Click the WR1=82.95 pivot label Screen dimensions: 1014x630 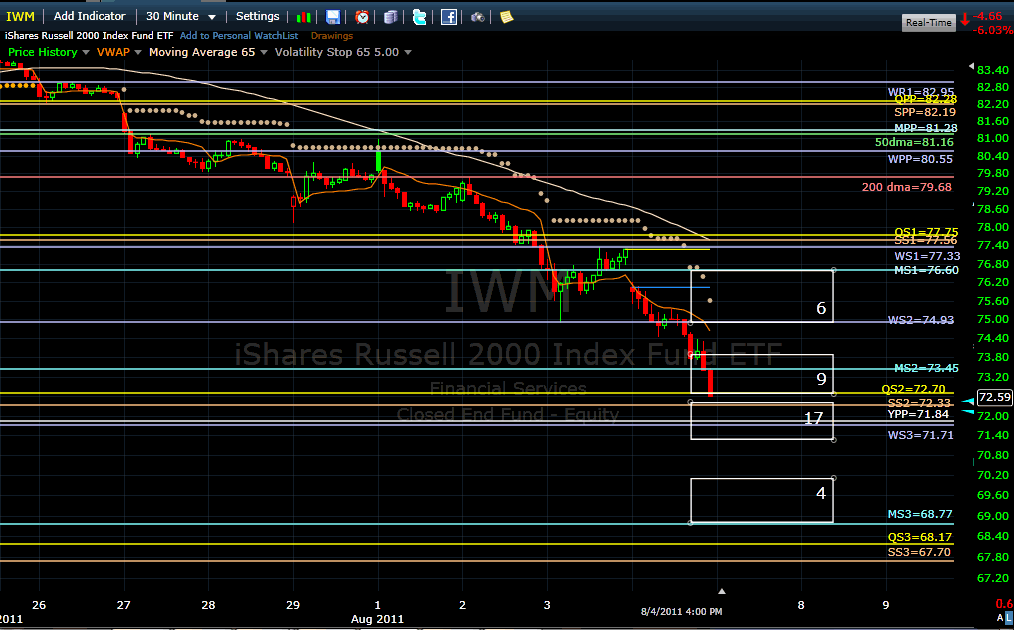921,92
